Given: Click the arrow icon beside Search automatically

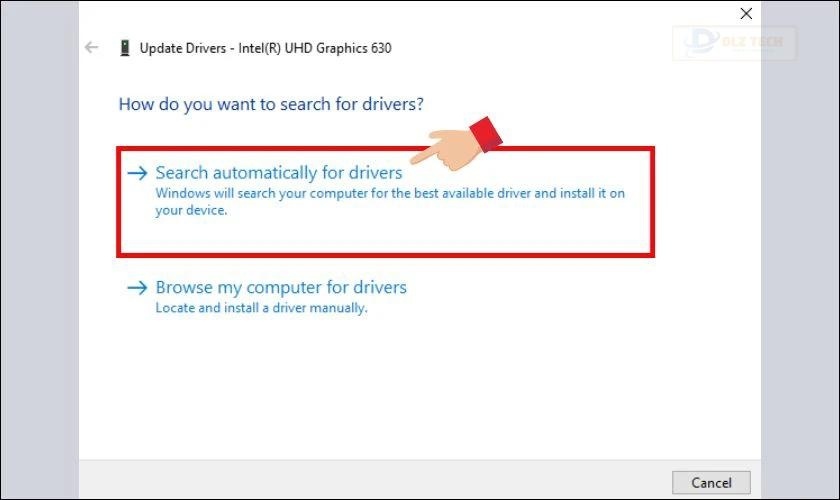Looking at the screenshot, I should [x=137, y=173].
